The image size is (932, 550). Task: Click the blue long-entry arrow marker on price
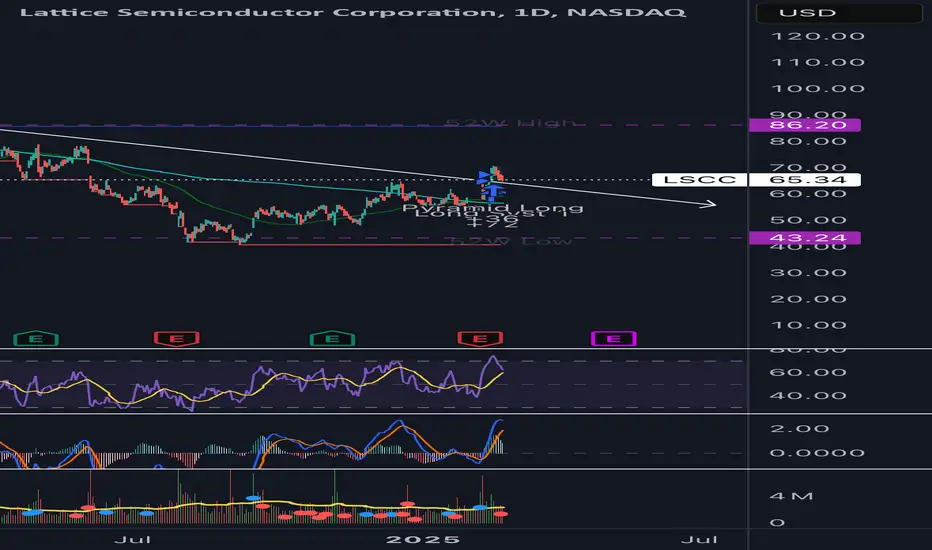point(491,191)
